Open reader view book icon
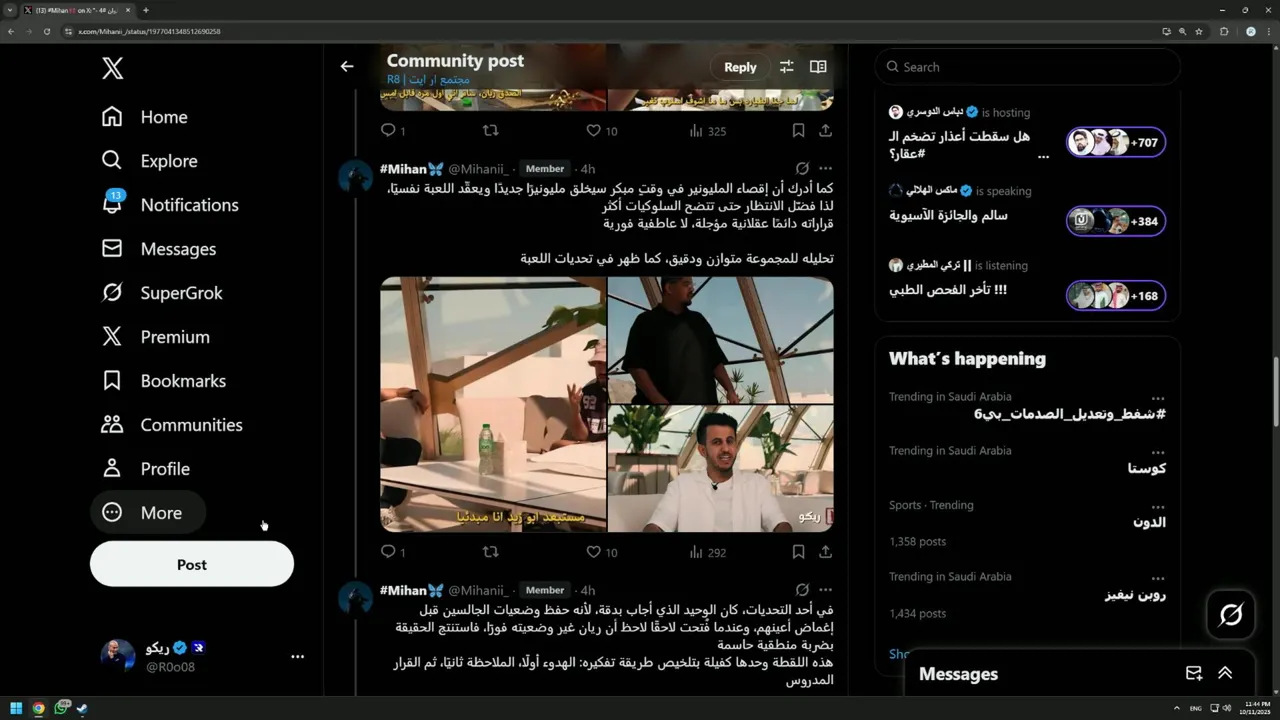This screenshot has width=1280, height=720. (x=818, y=67)
